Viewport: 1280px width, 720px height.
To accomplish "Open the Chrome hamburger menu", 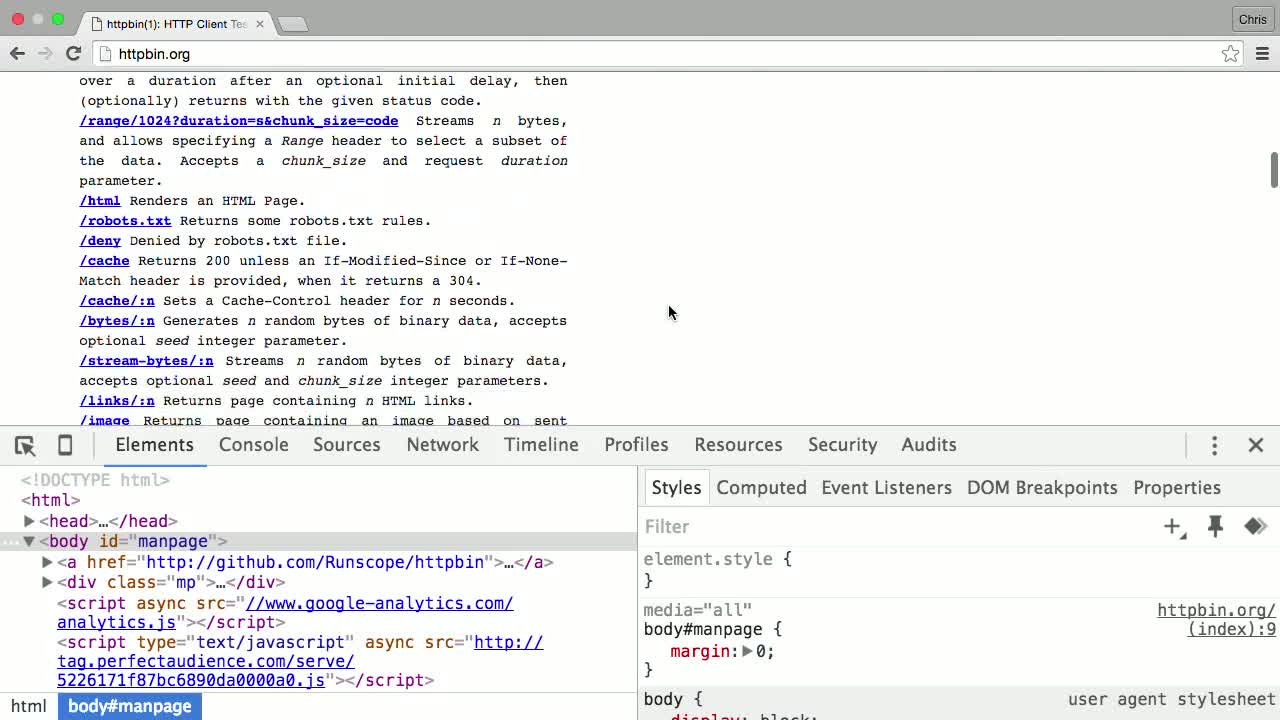I will point(1262,54).
